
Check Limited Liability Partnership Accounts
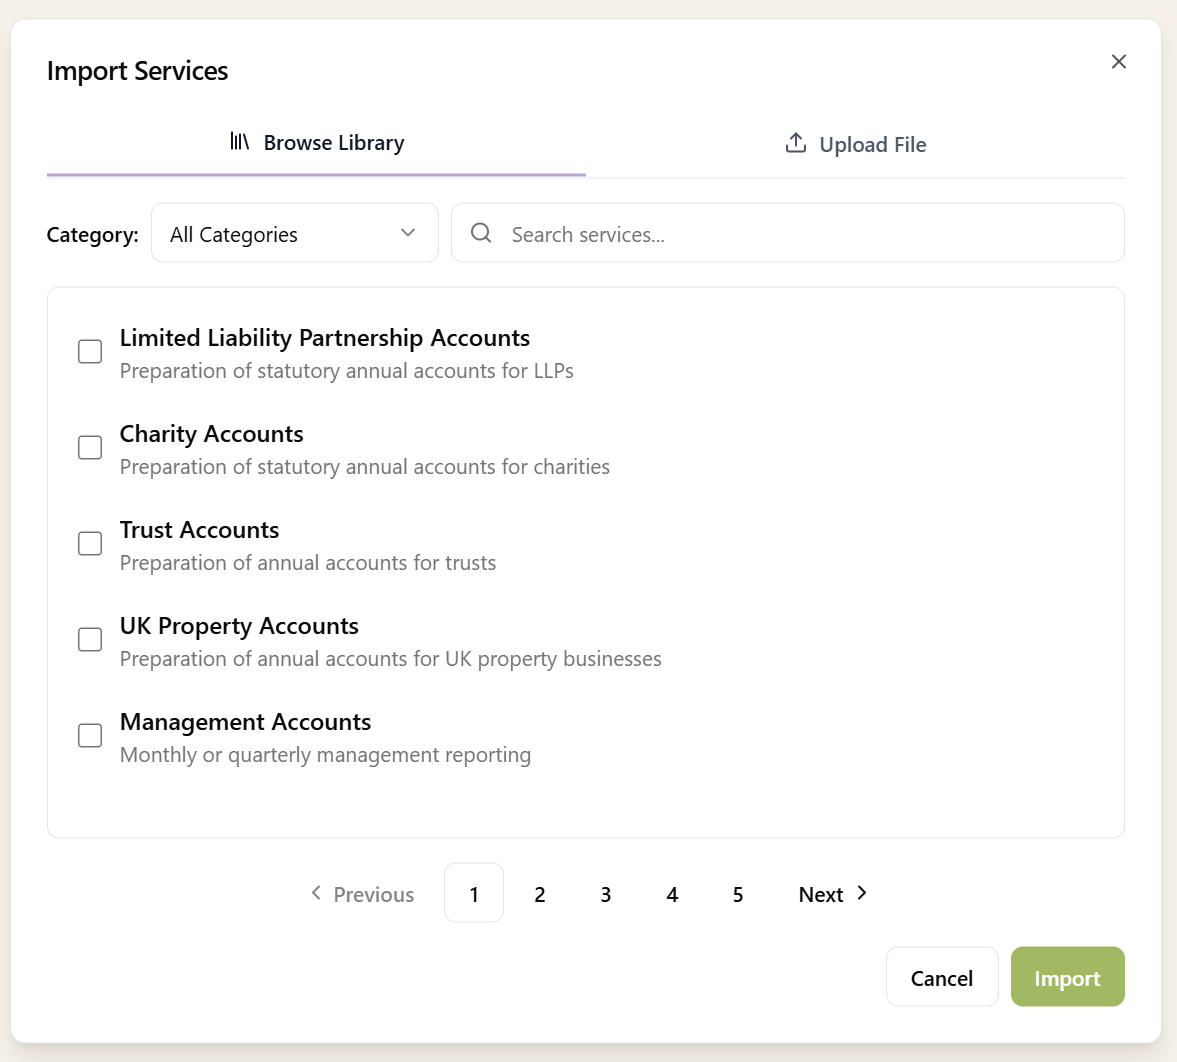coord(90,351)
